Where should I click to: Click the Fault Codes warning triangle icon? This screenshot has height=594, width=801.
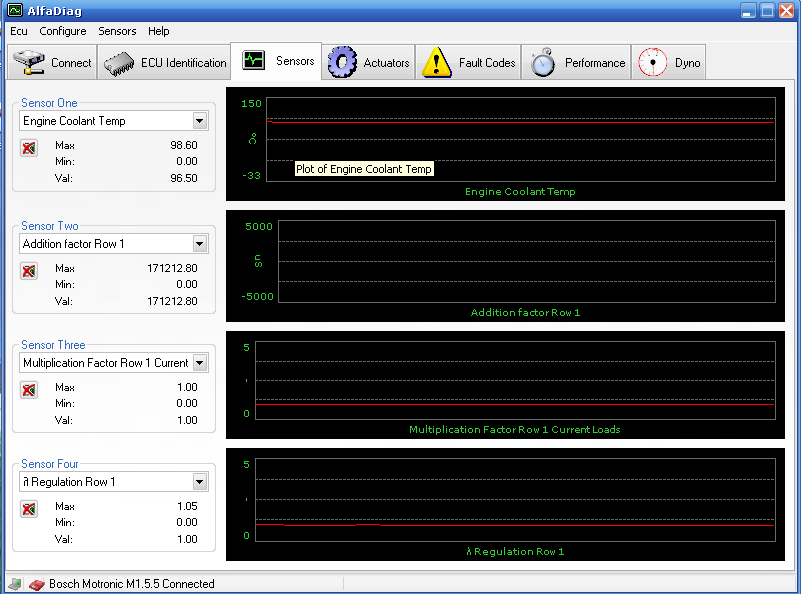(437, 62)
